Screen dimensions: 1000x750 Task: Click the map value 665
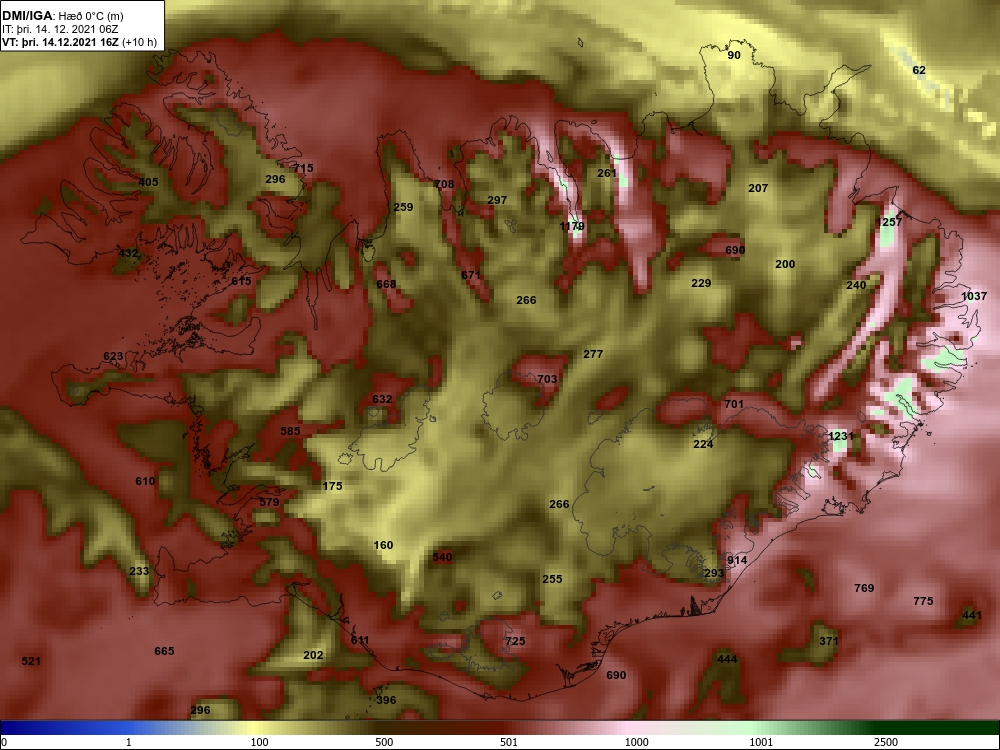(164, 651)
